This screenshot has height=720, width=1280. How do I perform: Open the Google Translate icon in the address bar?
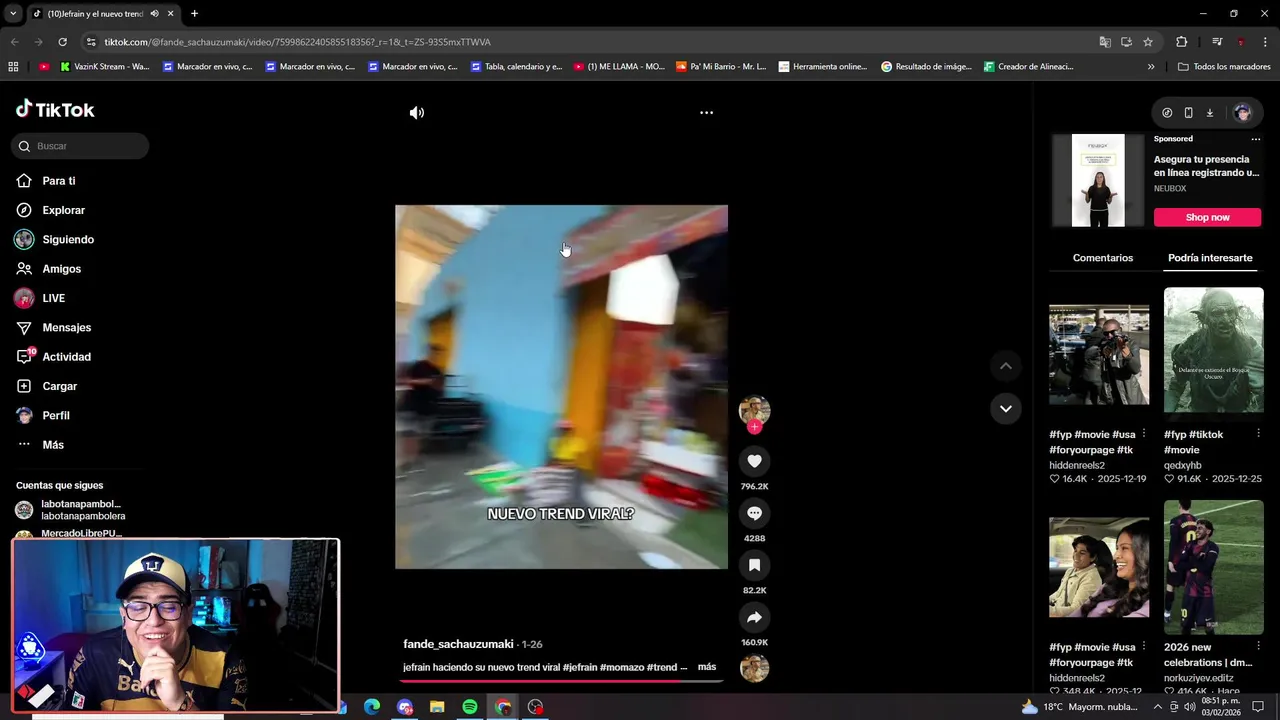1105,42
